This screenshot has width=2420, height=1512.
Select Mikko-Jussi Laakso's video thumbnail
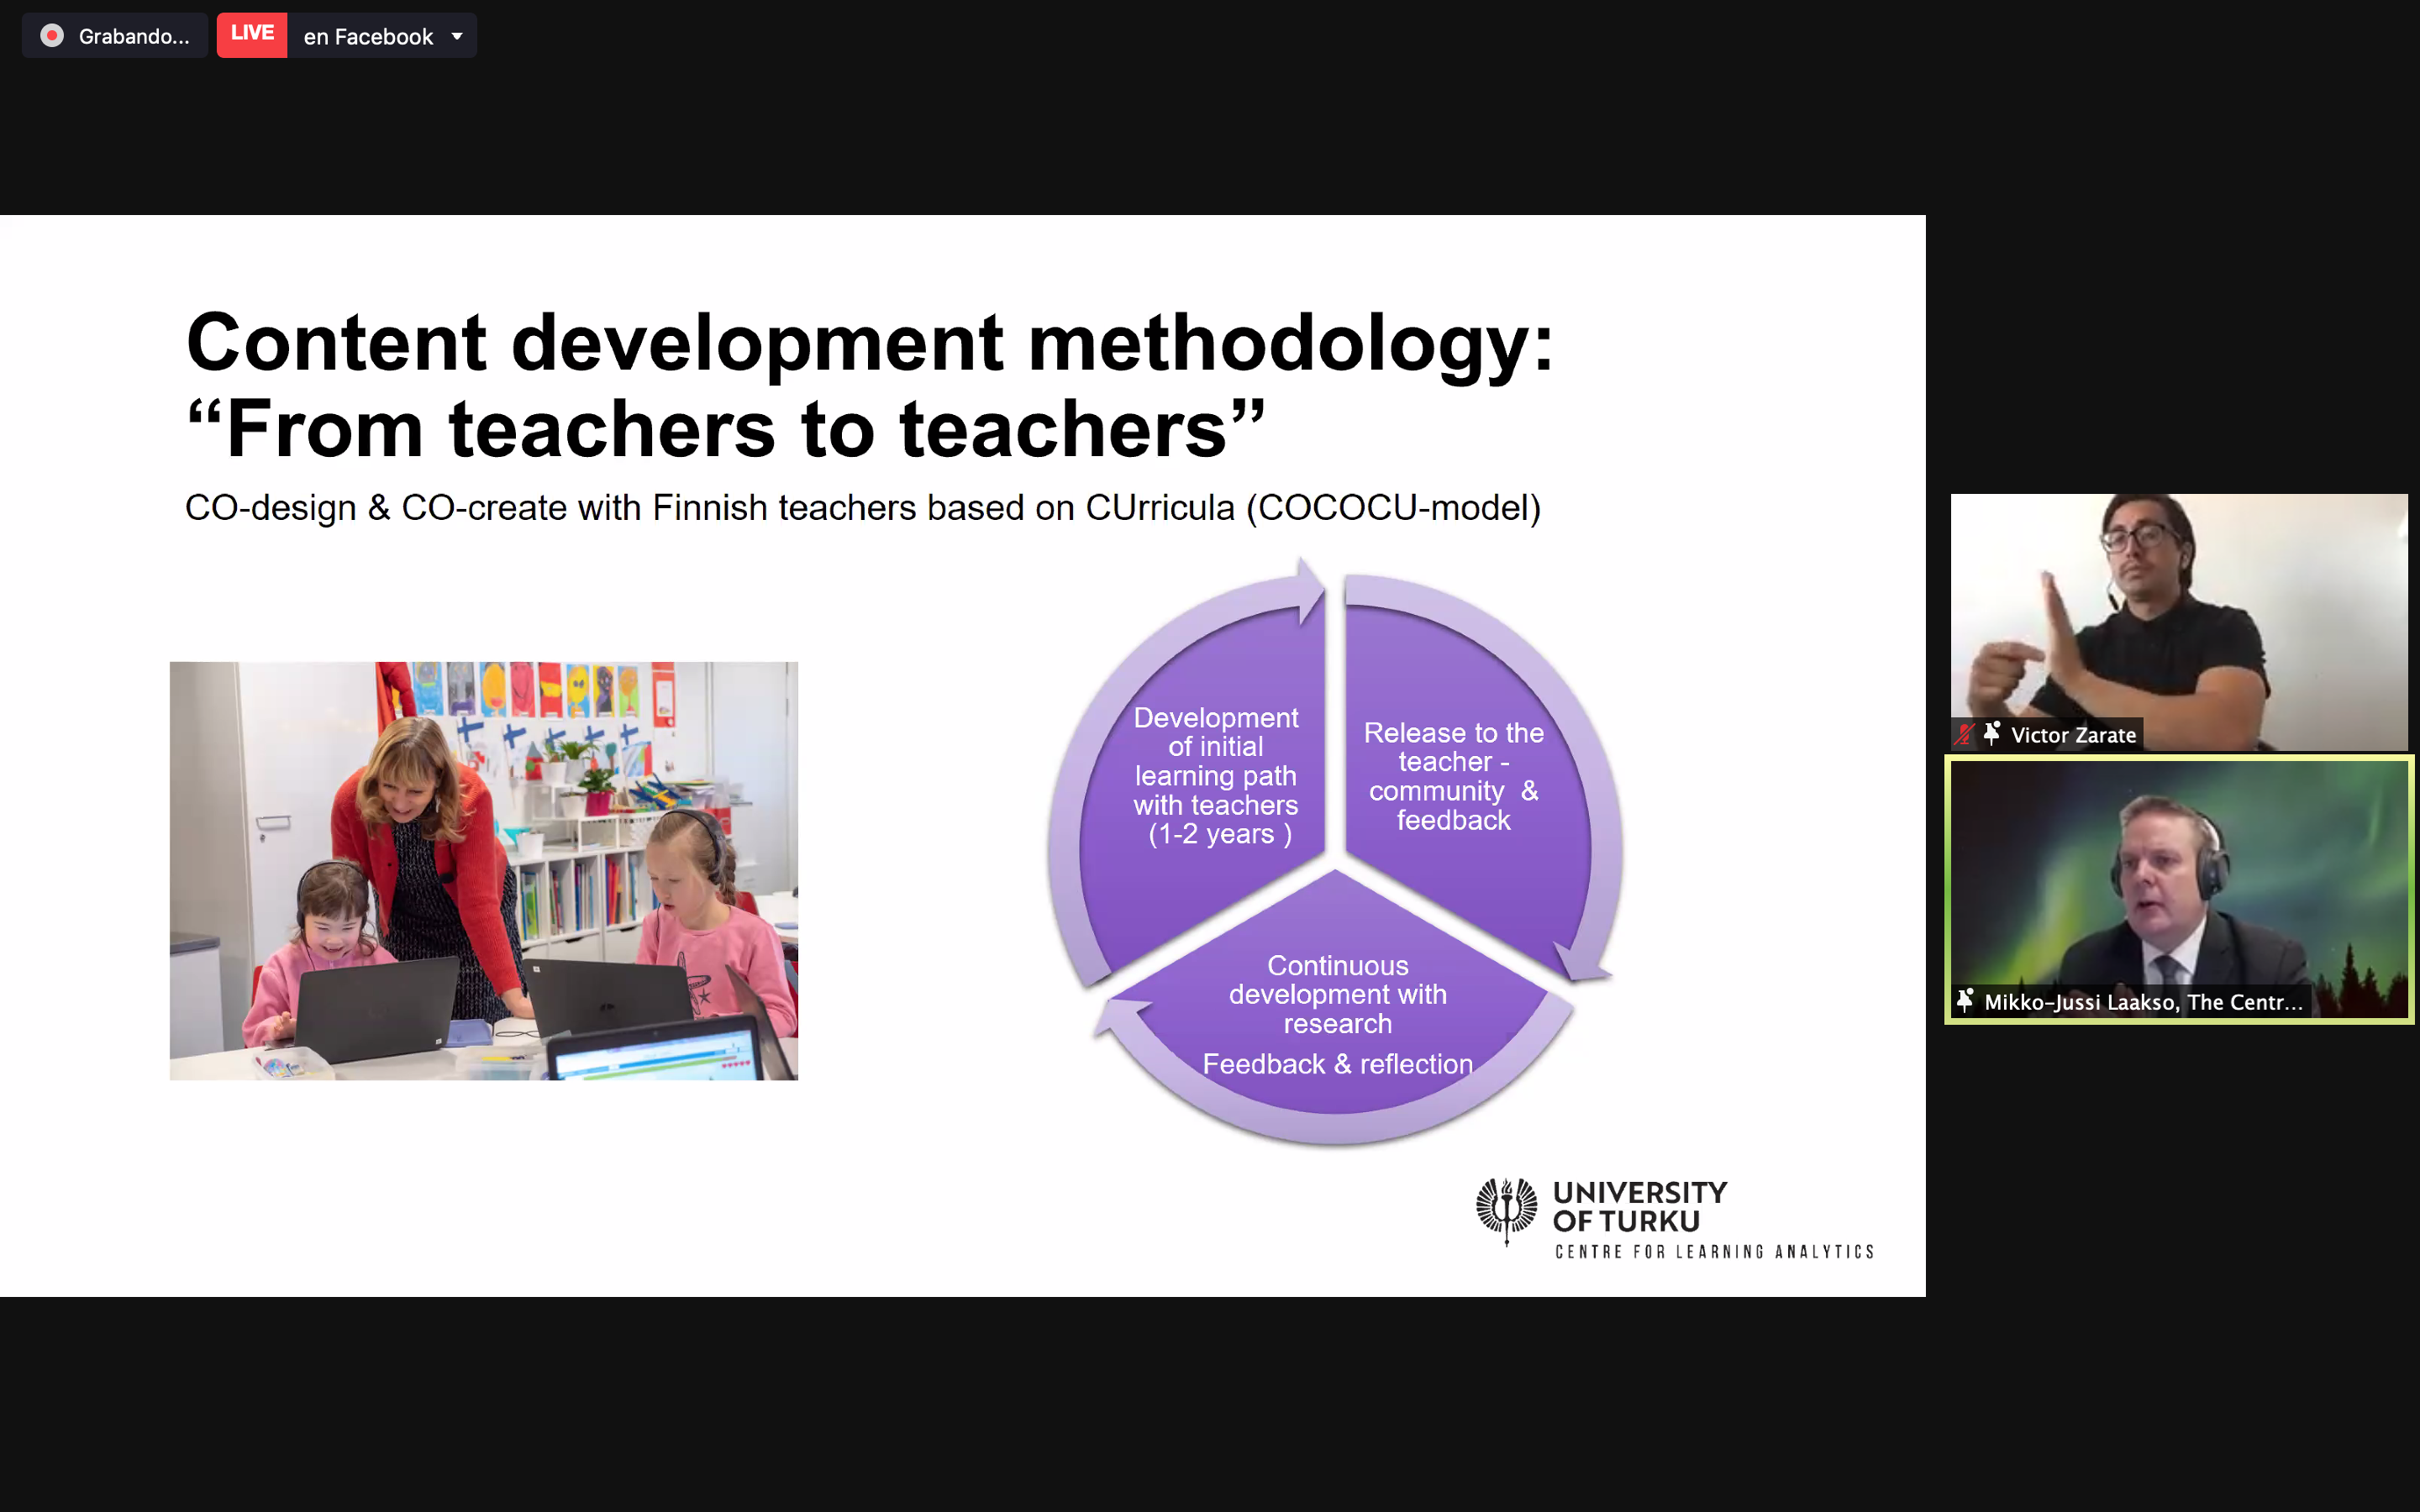(x=2178, y=880)
